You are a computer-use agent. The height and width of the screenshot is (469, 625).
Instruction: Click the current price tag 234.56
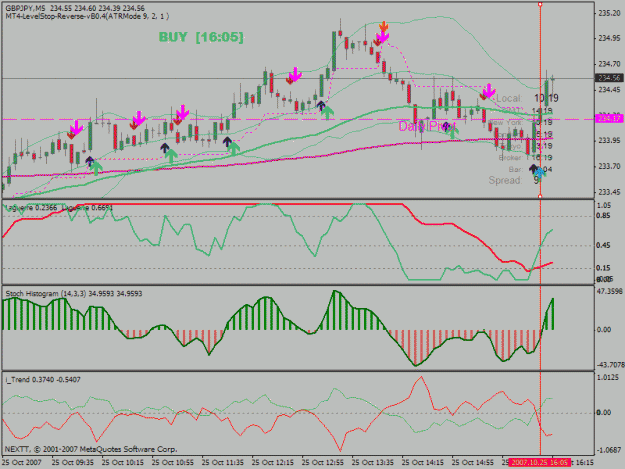(609, 78)
